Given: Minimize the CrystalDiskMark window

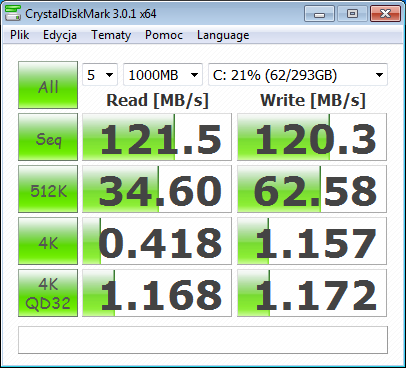Looking at the screenshot, I should coord(319,14).
